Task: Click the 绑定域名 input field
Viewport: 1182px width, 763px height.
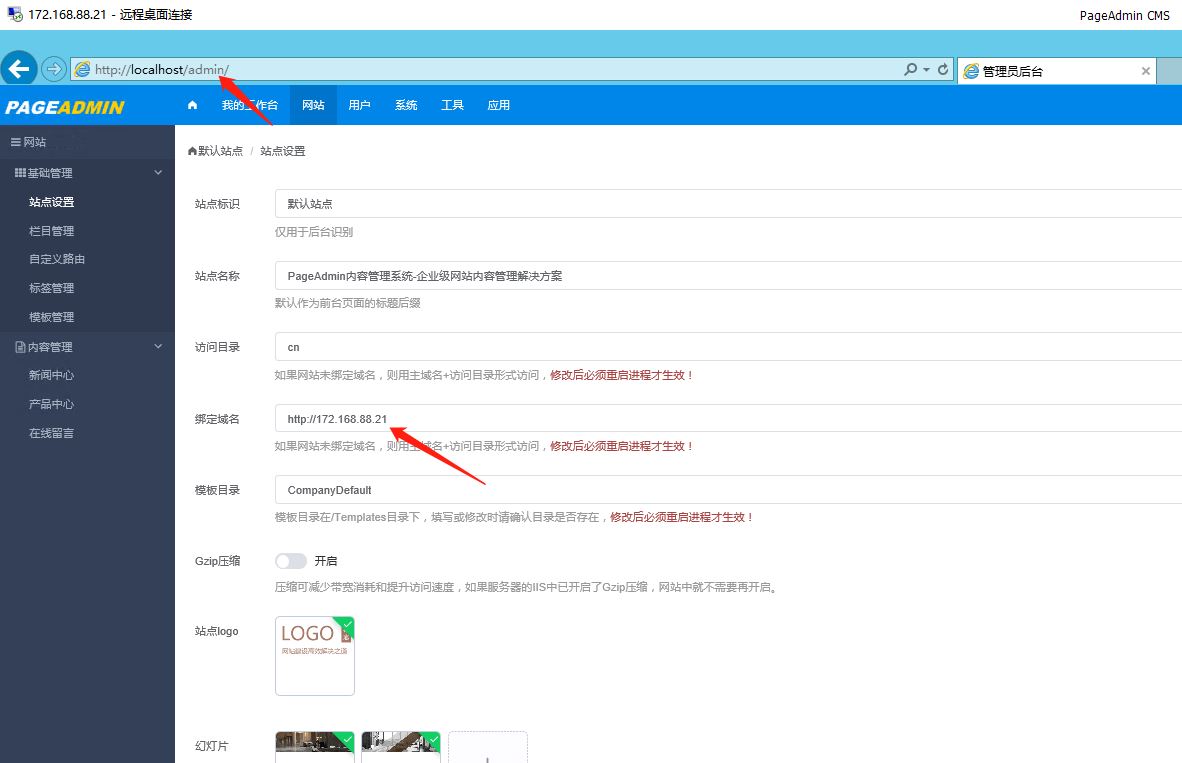Action: coord(728,418)
